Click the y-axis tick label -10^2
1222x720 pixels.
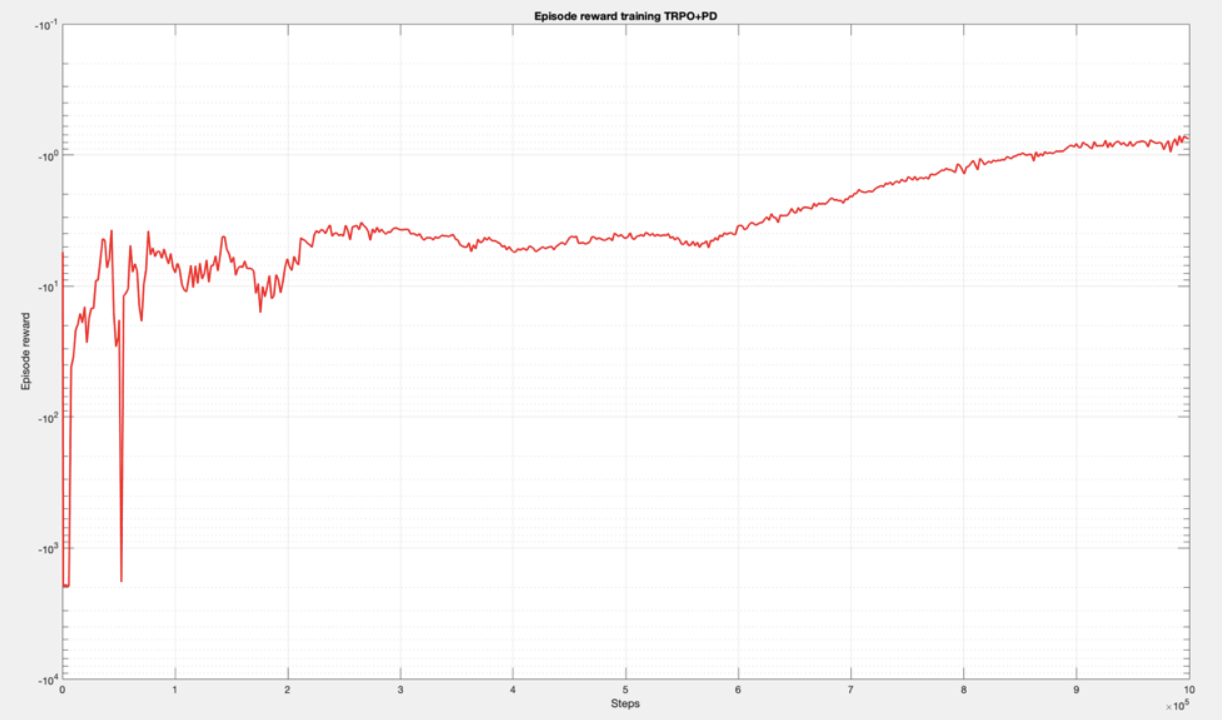(x=49, y=418)
